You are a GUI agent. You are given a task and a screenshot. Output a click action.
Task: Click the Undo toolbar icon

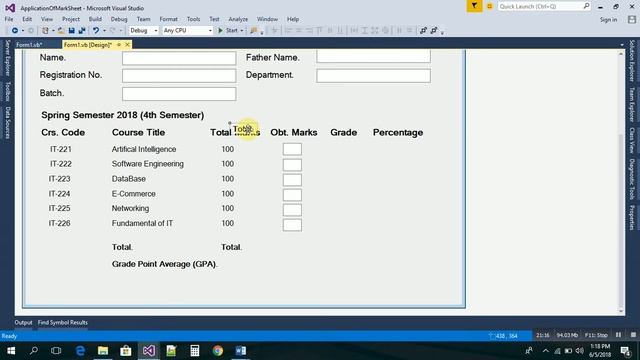[x=96, y=31]
